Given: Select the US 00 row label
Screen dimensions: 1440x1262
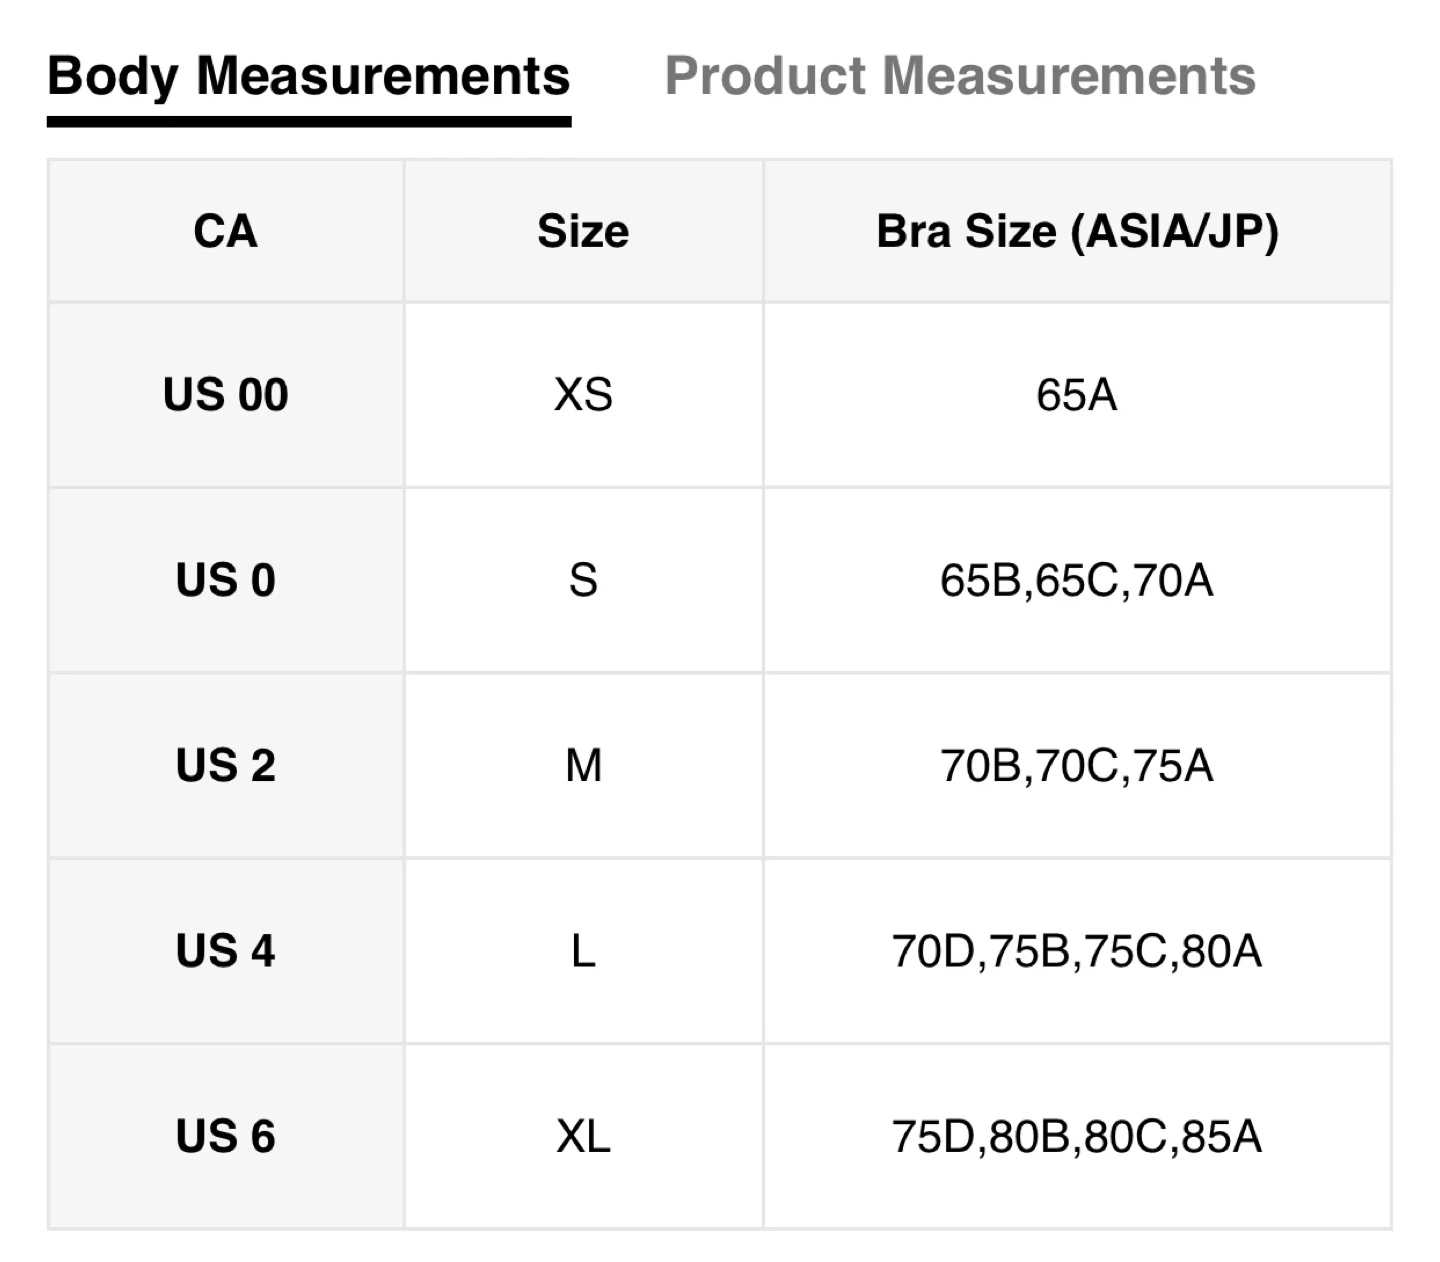Looking at the screenshot, I should [226, 395].
